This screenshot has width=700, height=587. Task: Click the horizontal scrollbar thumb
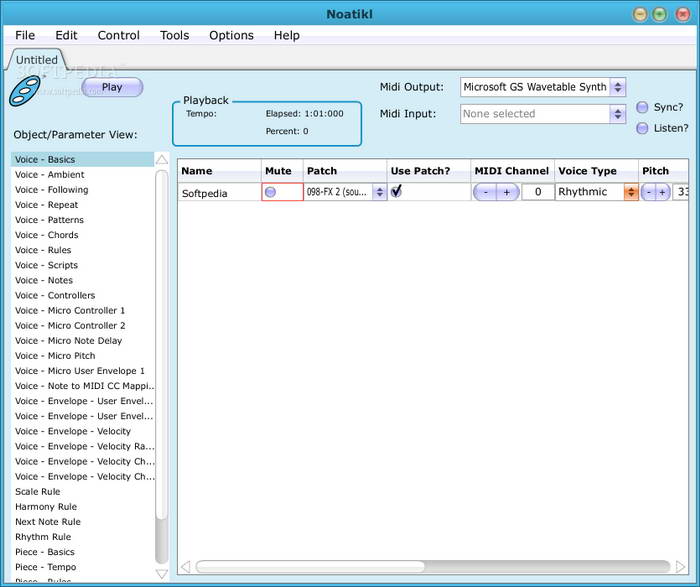pos(310,567)
